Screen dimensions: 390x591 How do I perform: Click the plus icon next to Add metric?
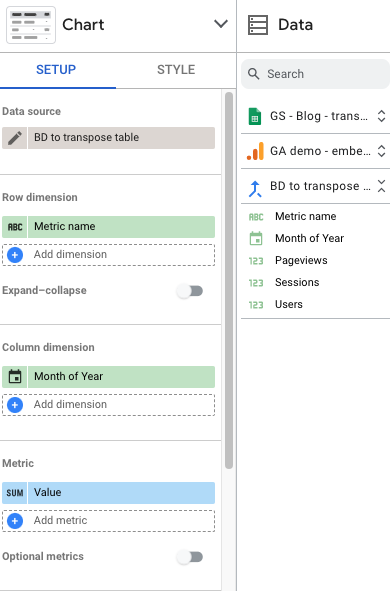pyautogui.click(x=15, y=521)
